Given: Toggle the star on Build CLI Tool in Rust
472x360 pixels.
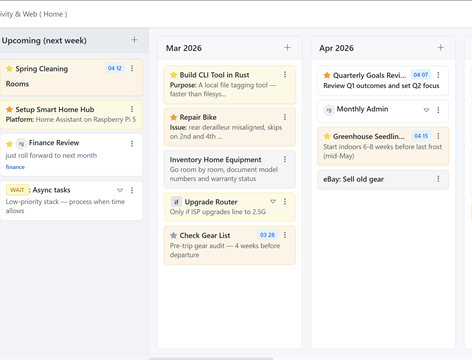Looking at the screenshot, I should click(x=173, y=75).
